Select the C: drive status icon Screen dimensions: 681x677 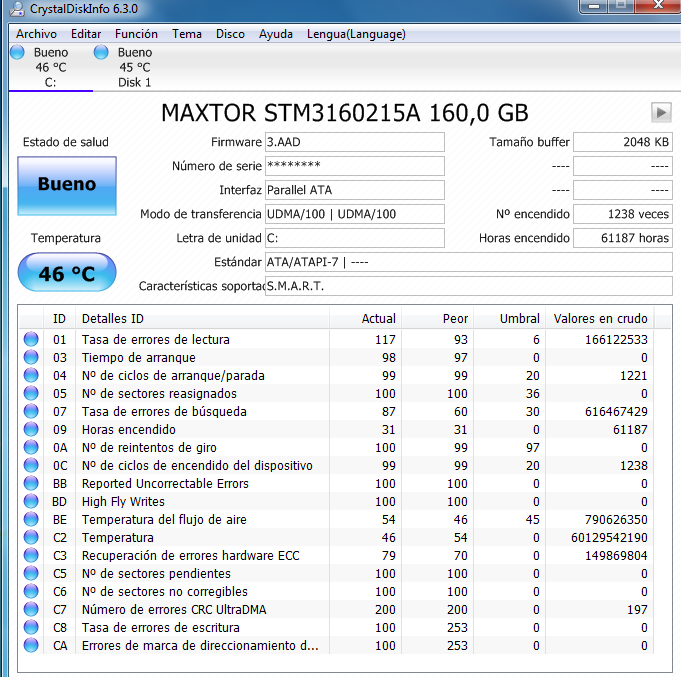(17, 52)
